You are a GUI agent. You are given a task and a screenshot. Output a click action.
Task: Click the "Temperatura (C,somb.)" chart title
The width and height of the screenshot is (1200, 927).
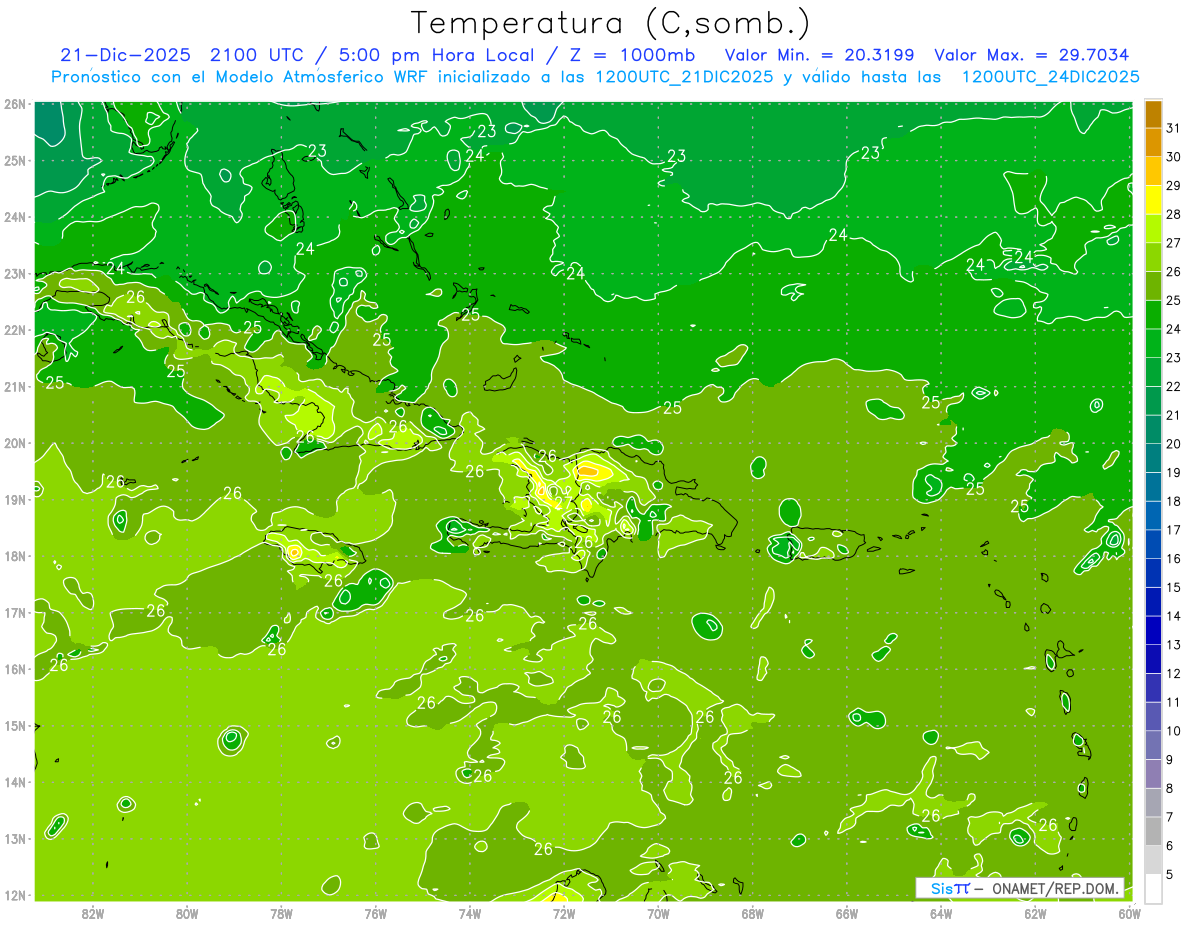click(611, 24)
